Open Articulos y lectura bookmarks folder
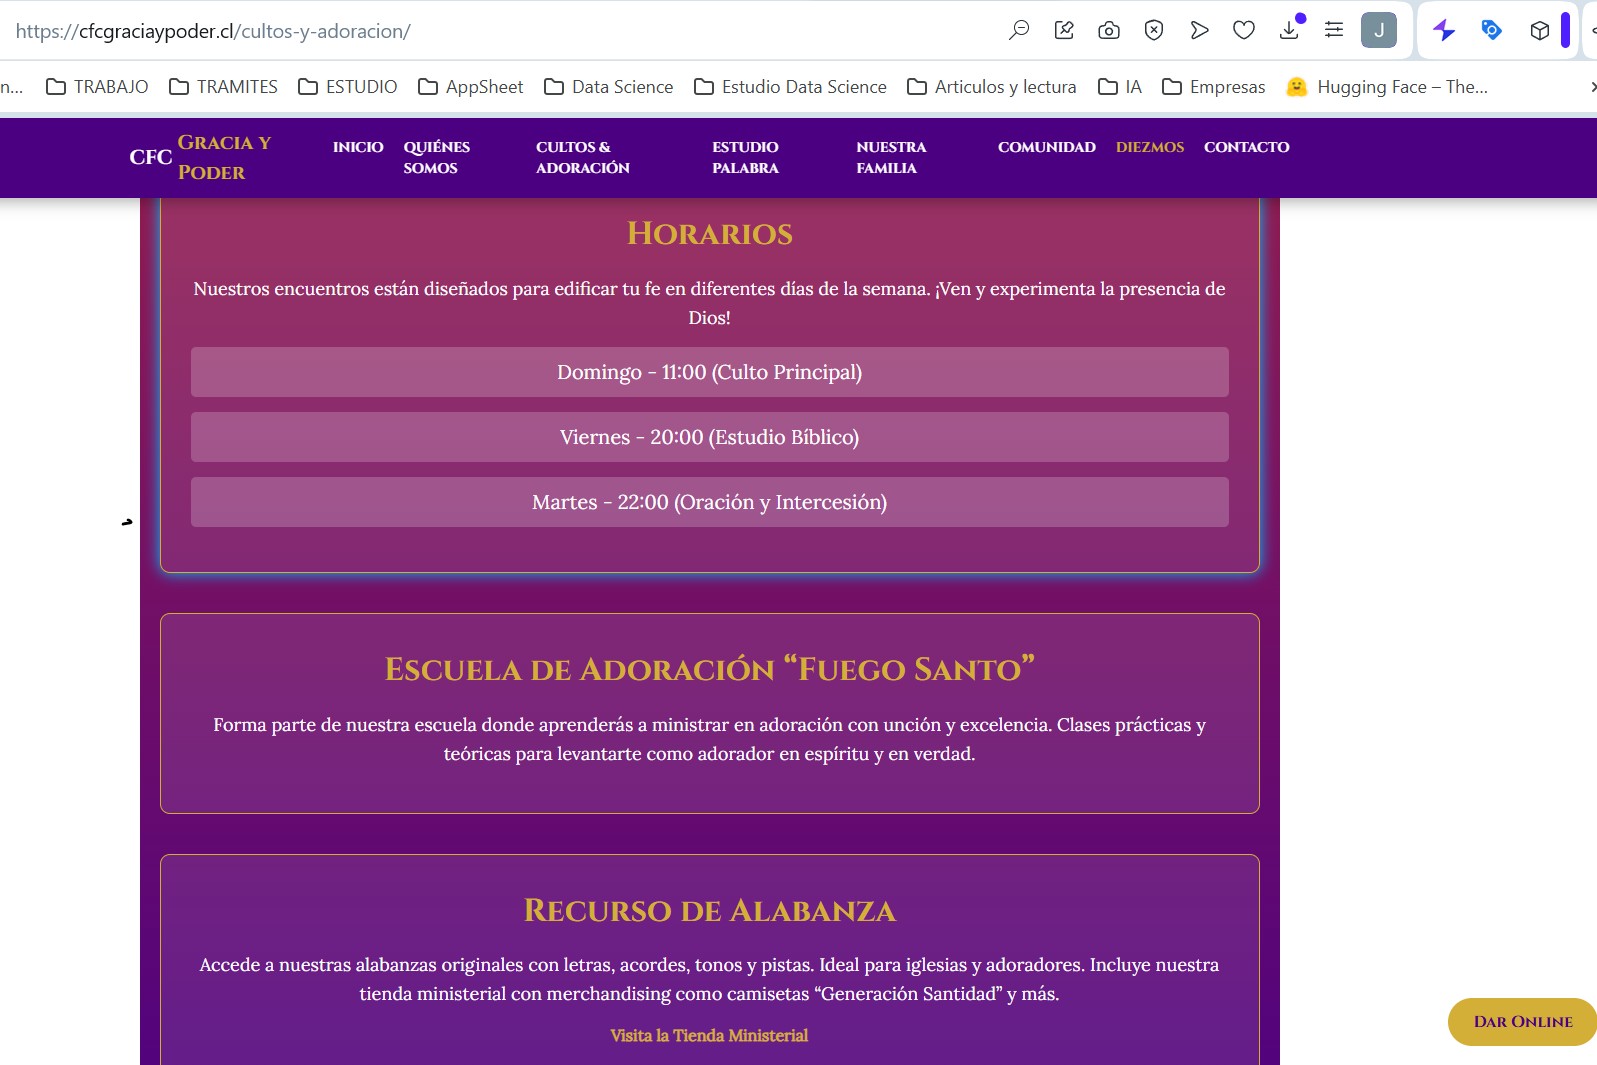1597x1065 pixels. (991, 87)
